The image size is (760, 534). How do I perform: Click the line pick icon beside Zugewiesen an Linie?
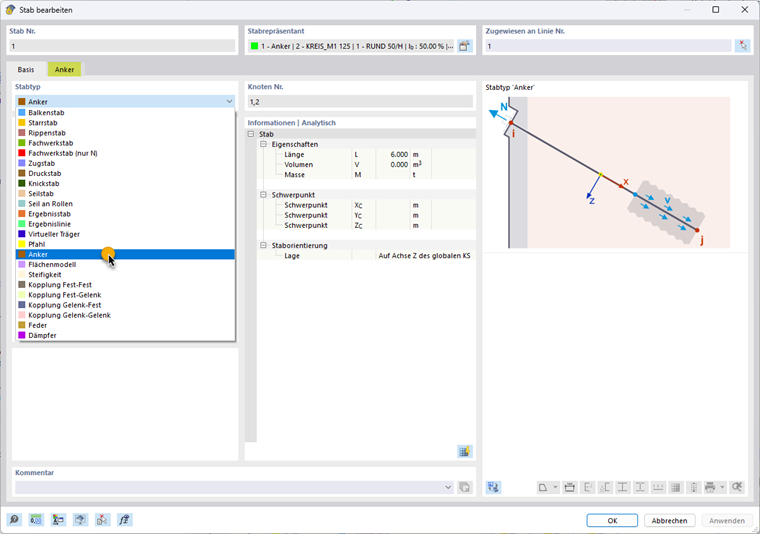tap(742, 46)
